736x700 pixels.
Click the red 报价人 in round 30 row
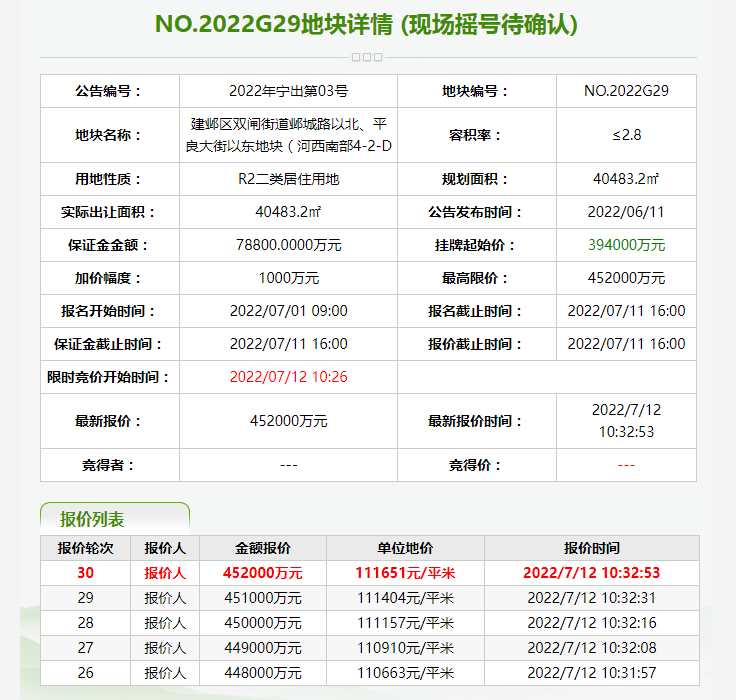click(165, 573)
